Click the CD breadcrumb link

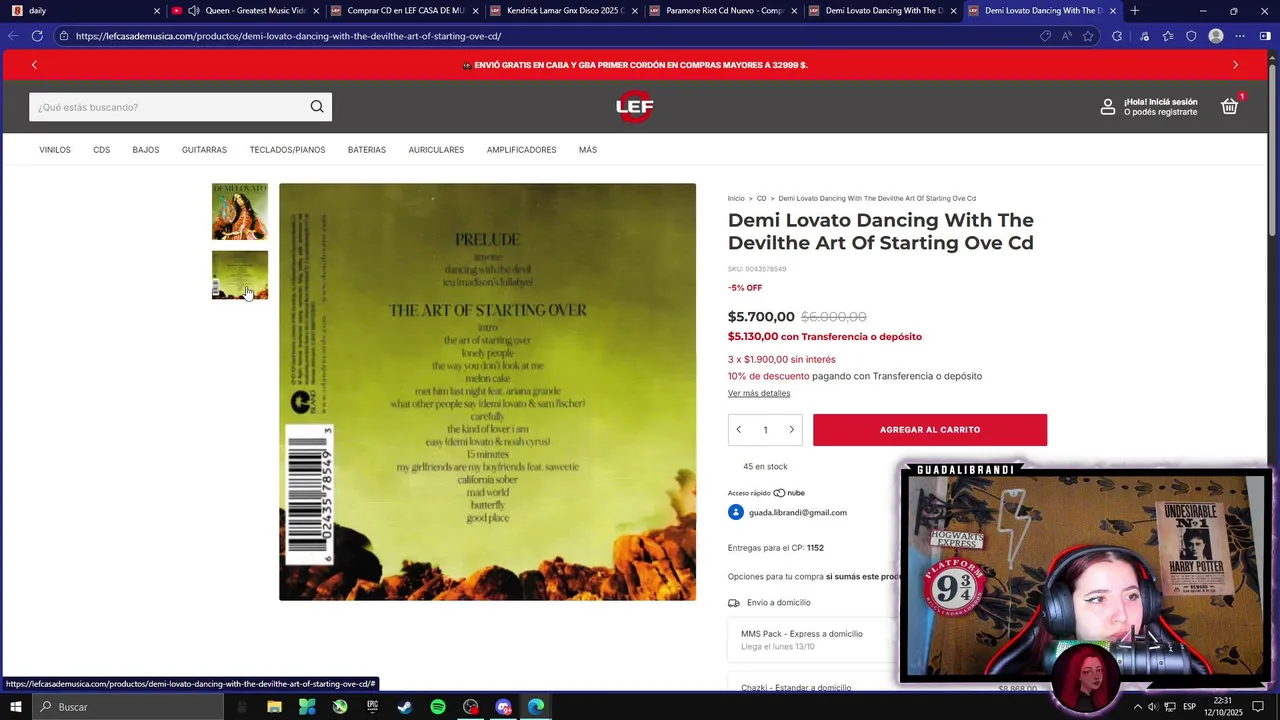pyautogui.click(x=761, y=198)
